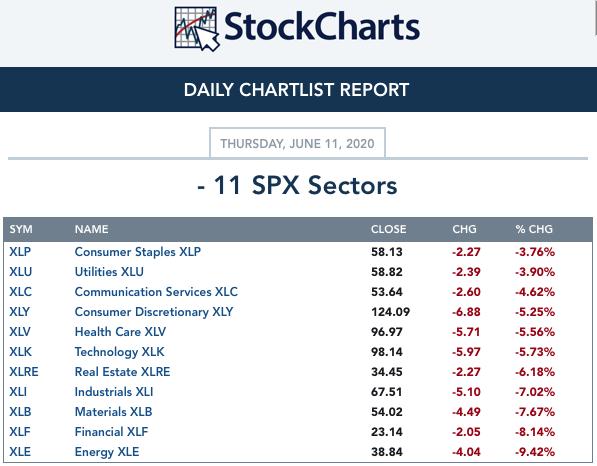
Task: Click the Thursday, June 11, 2020 date box
Action: (x=297, y=143)
